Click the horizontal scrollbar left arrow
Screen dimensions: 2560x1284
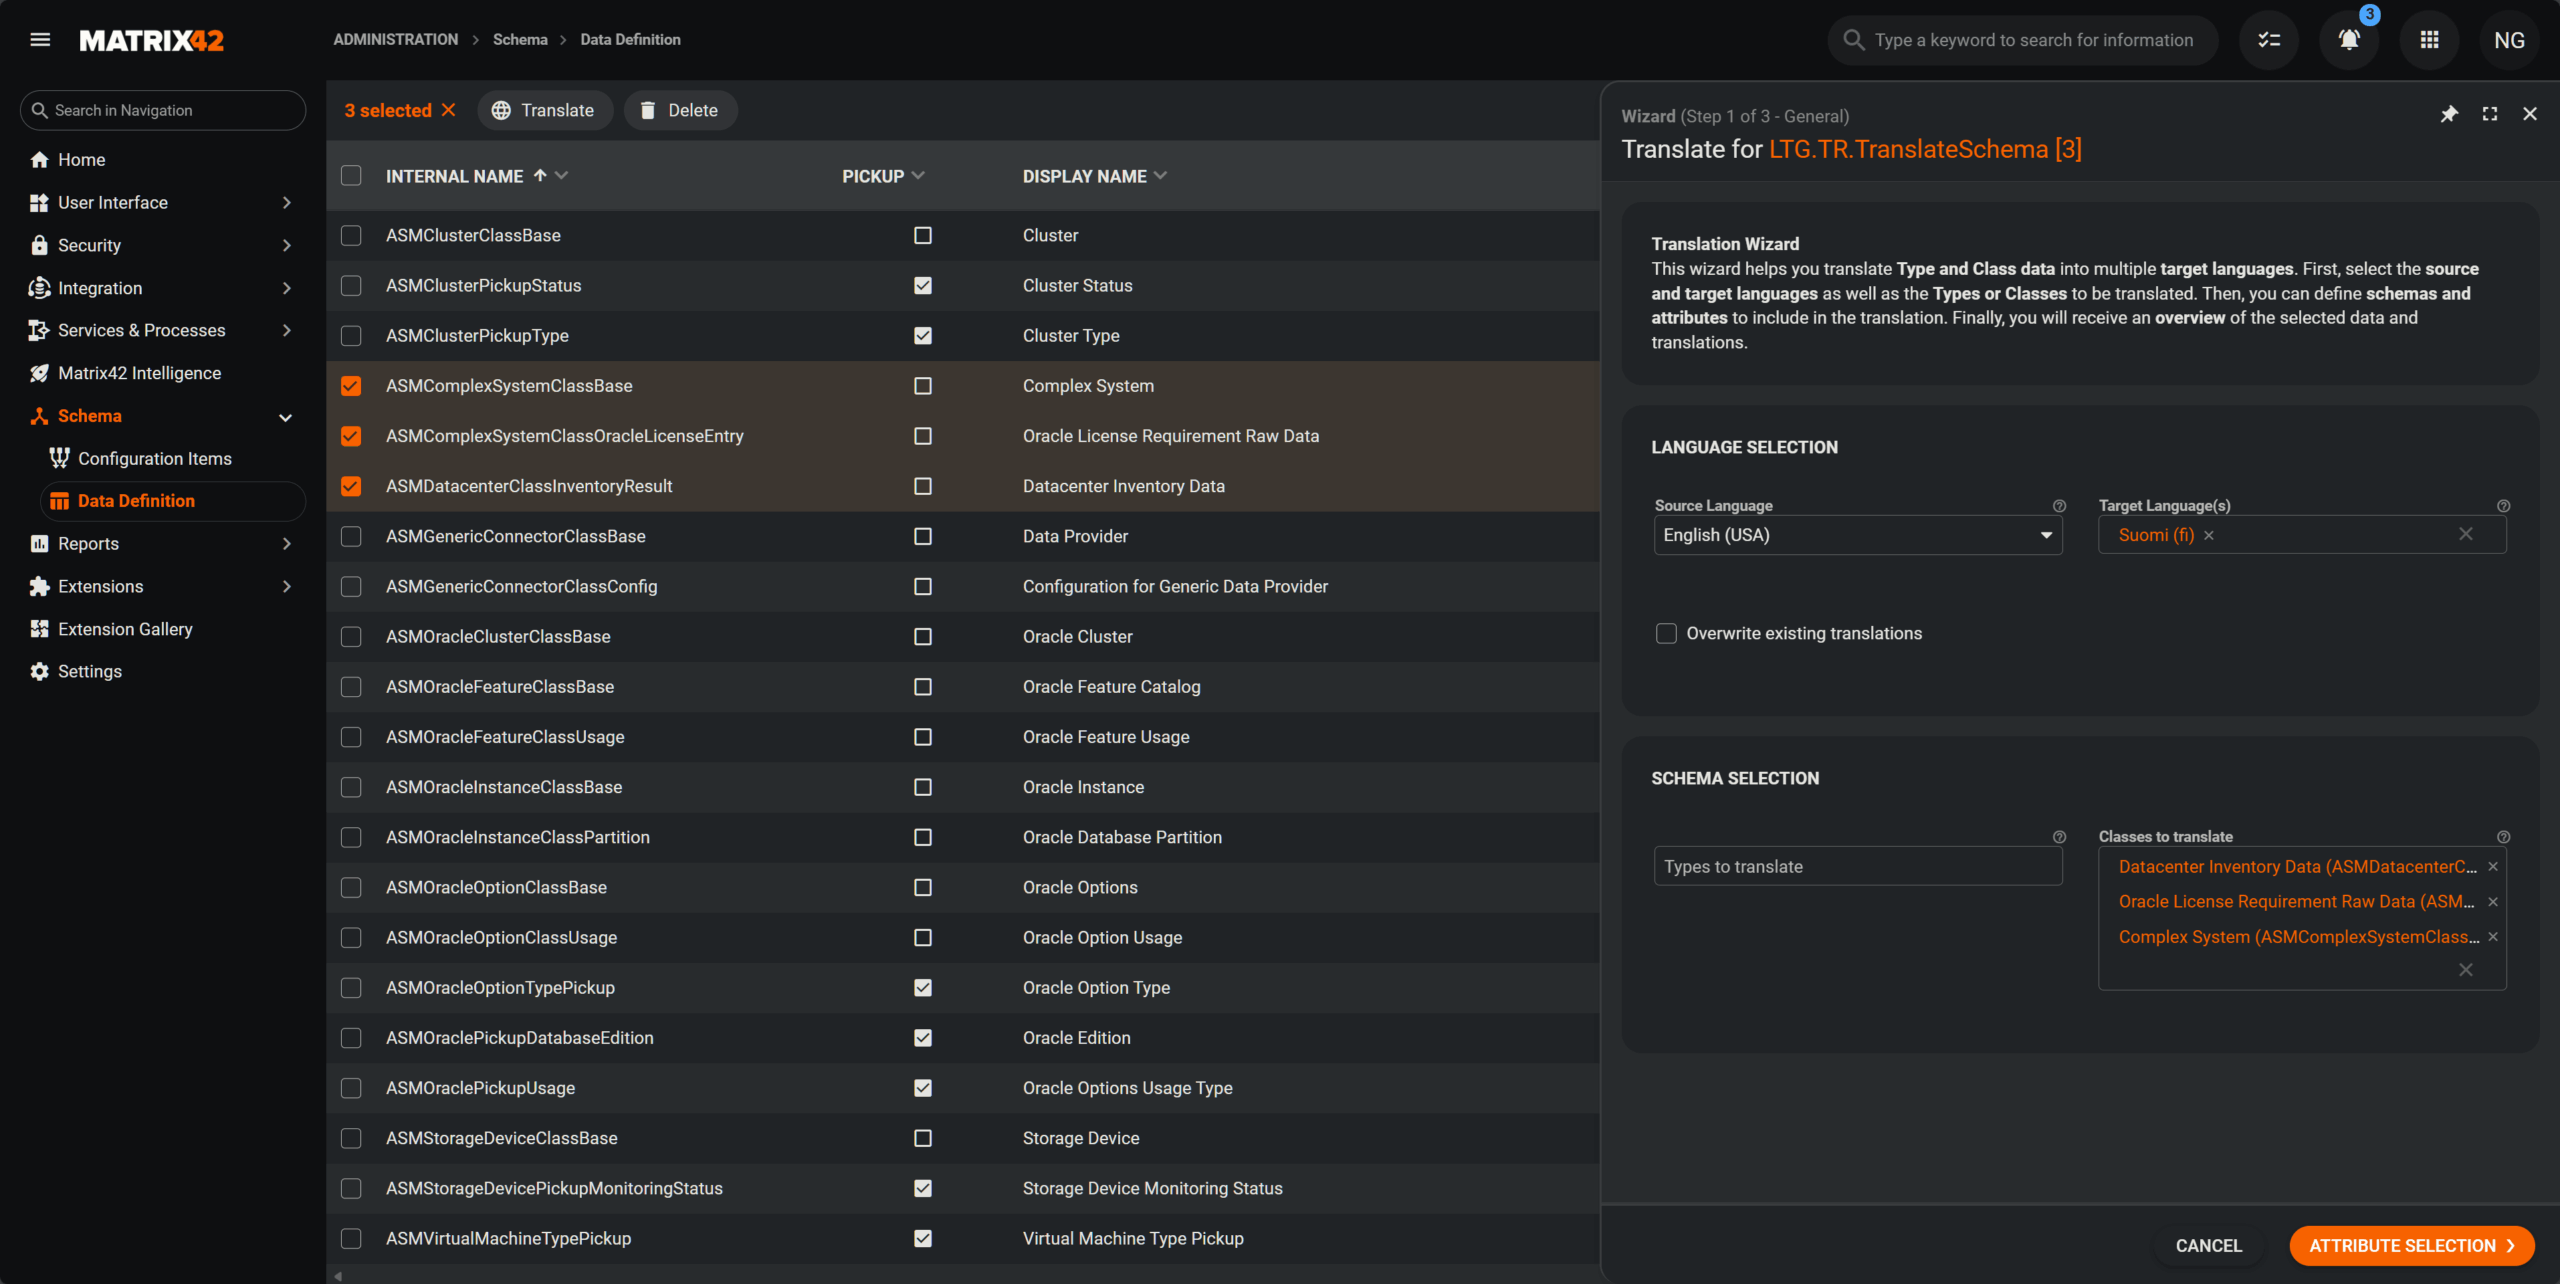click(x=338, y=1275)
